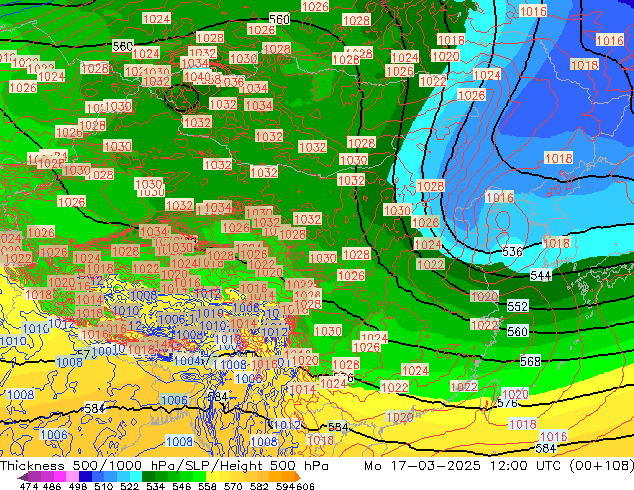Click the '552' height contour label
634x490 pixels.
coord(518,306)
